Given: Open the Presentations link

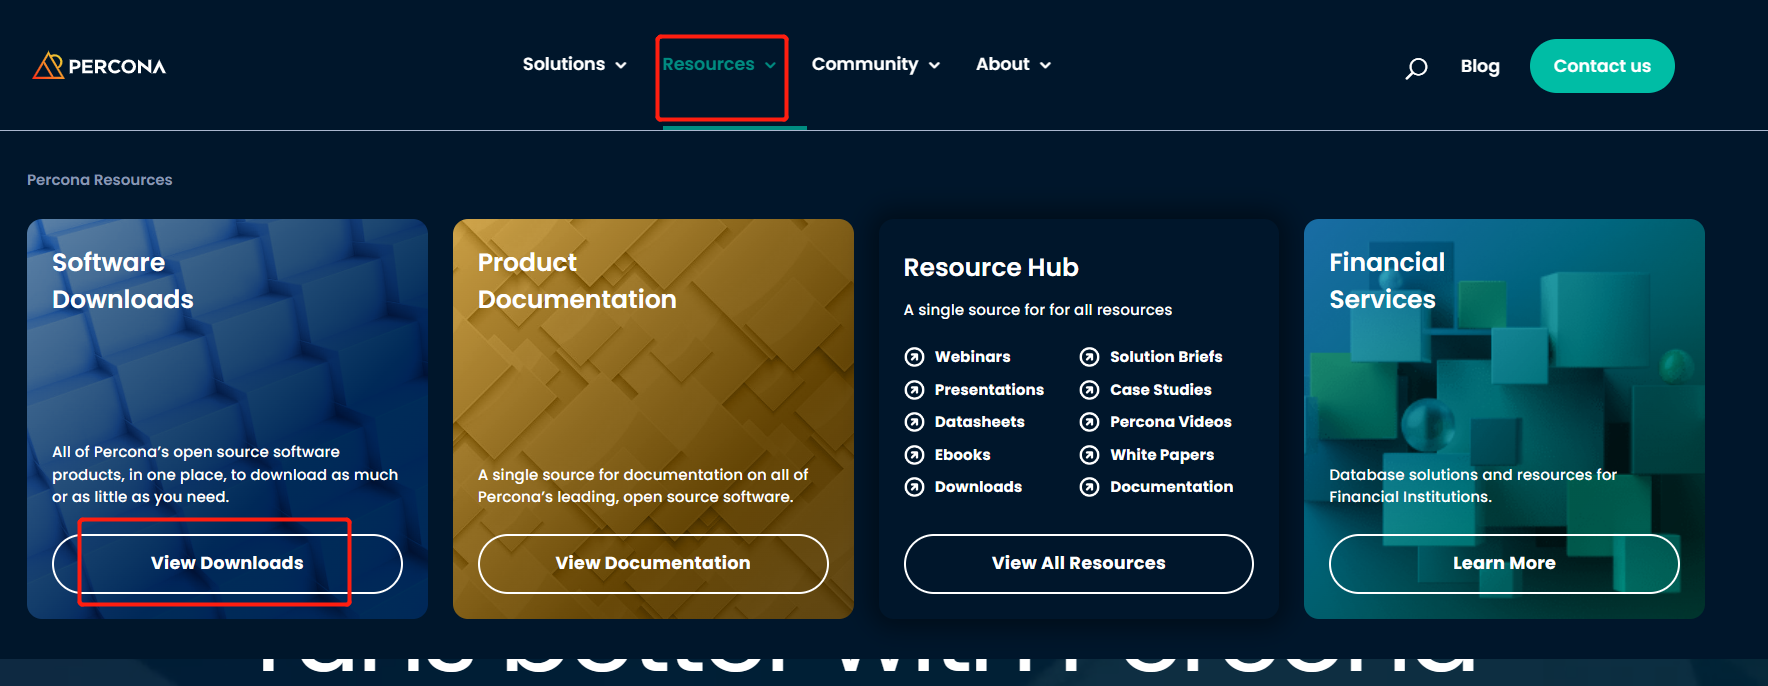Looking at the screenshot, I should 989,390.
